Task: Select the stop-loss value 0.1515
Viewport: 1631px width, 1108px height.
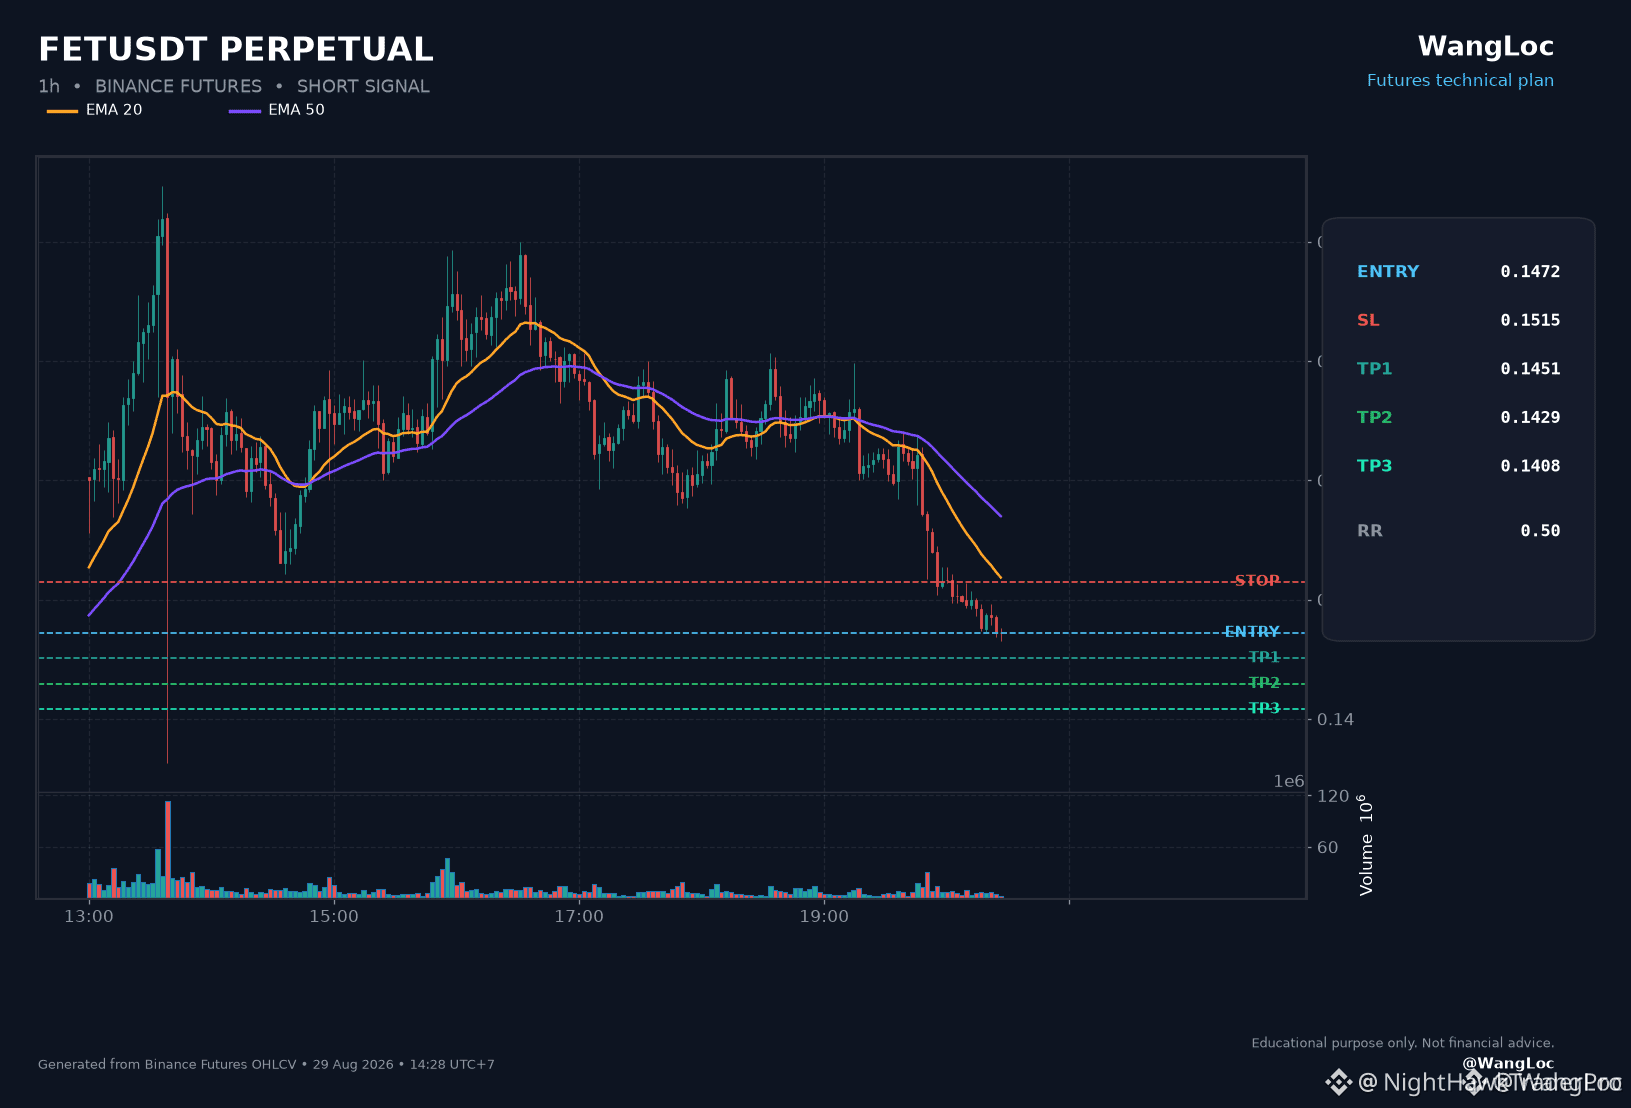Action: click(1530, 320)
